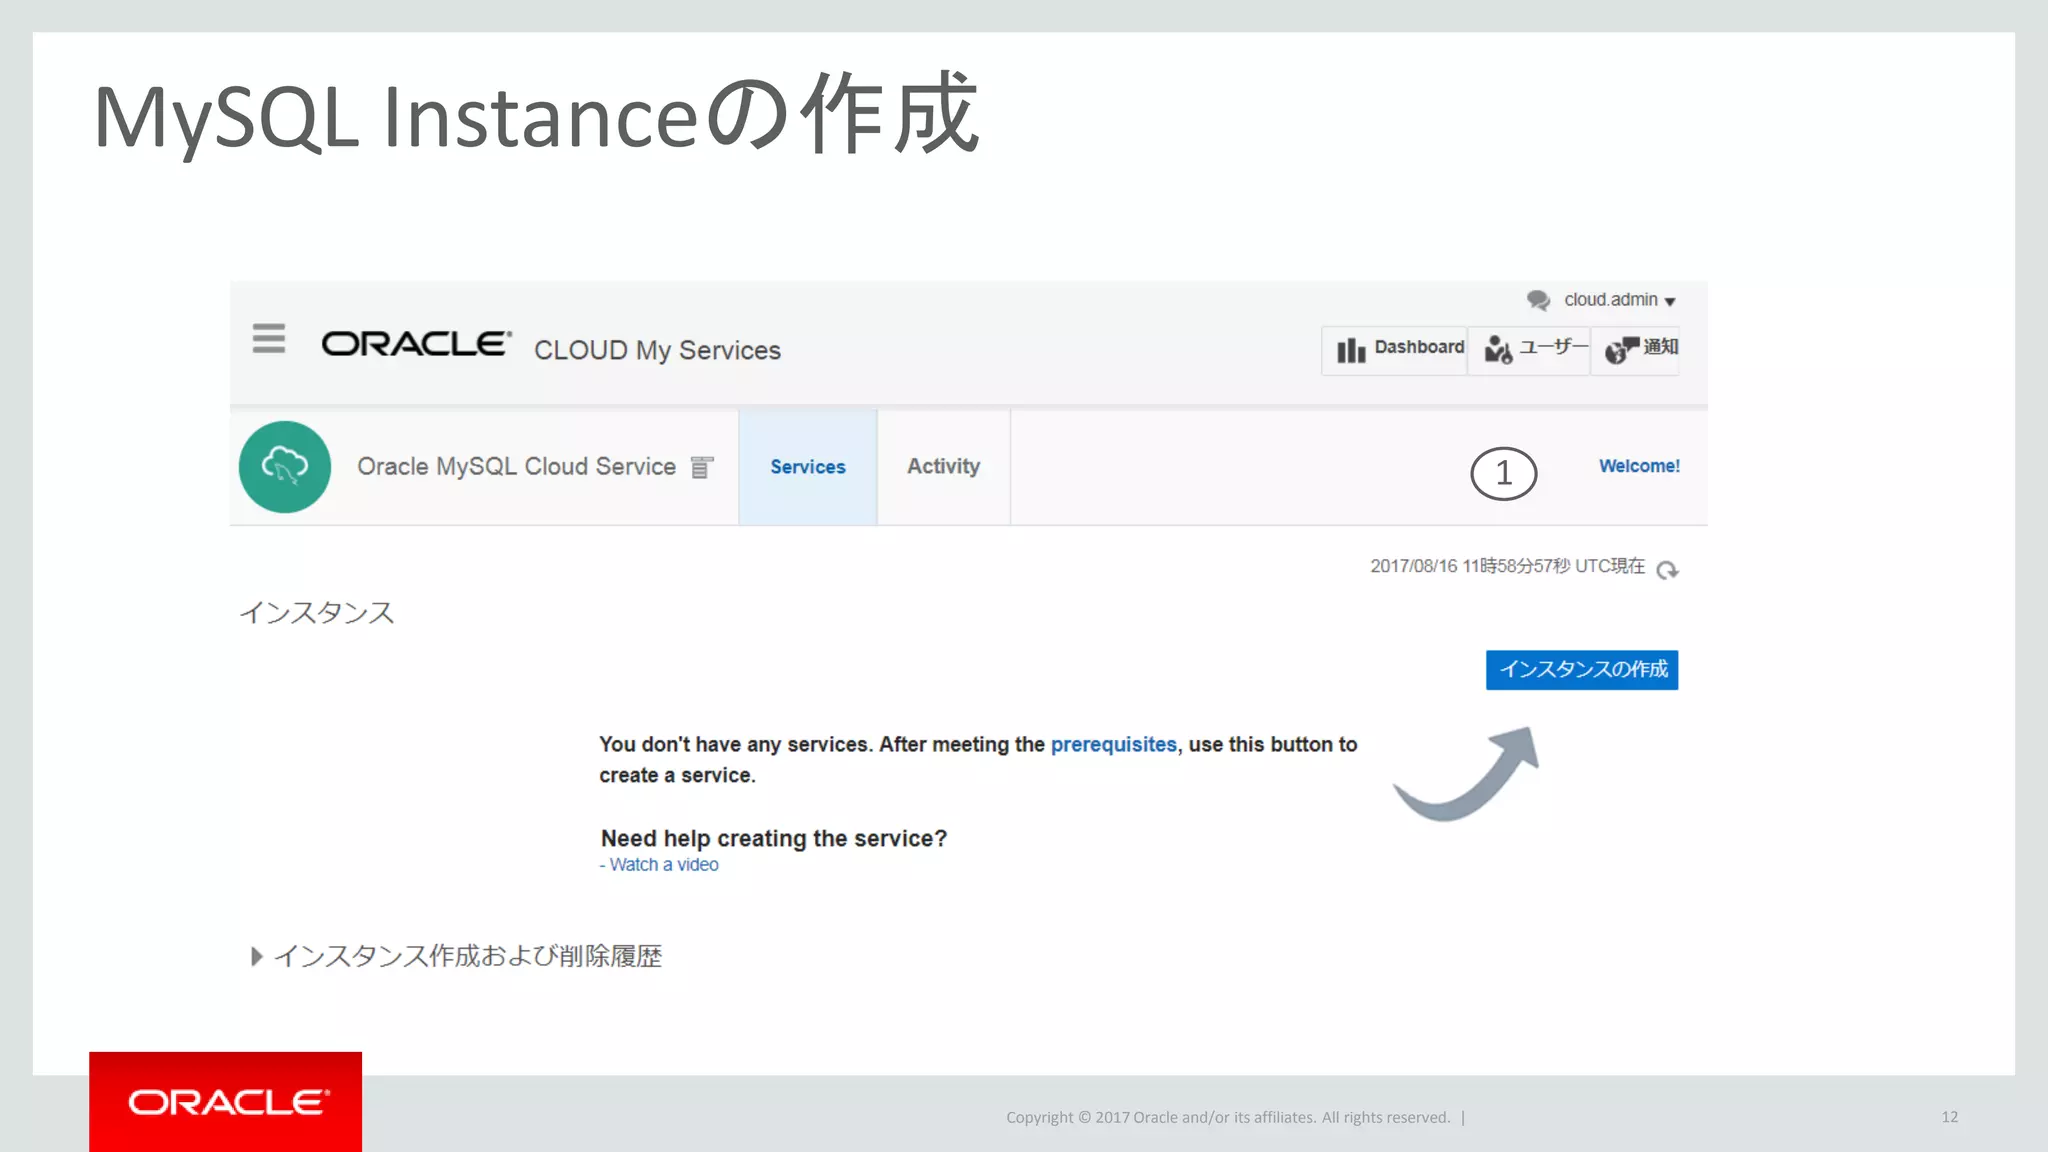The image size is (2048, 1152).
Task: Click the Welcome! link
Action: pos(1639,466)
